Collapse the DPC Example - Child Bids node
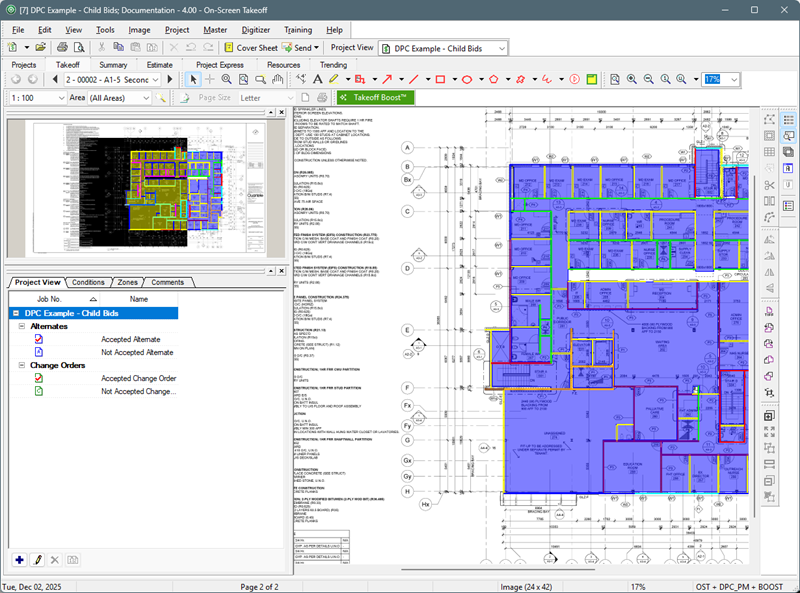Viewport: 800px width, 593px height. (16, 313)
